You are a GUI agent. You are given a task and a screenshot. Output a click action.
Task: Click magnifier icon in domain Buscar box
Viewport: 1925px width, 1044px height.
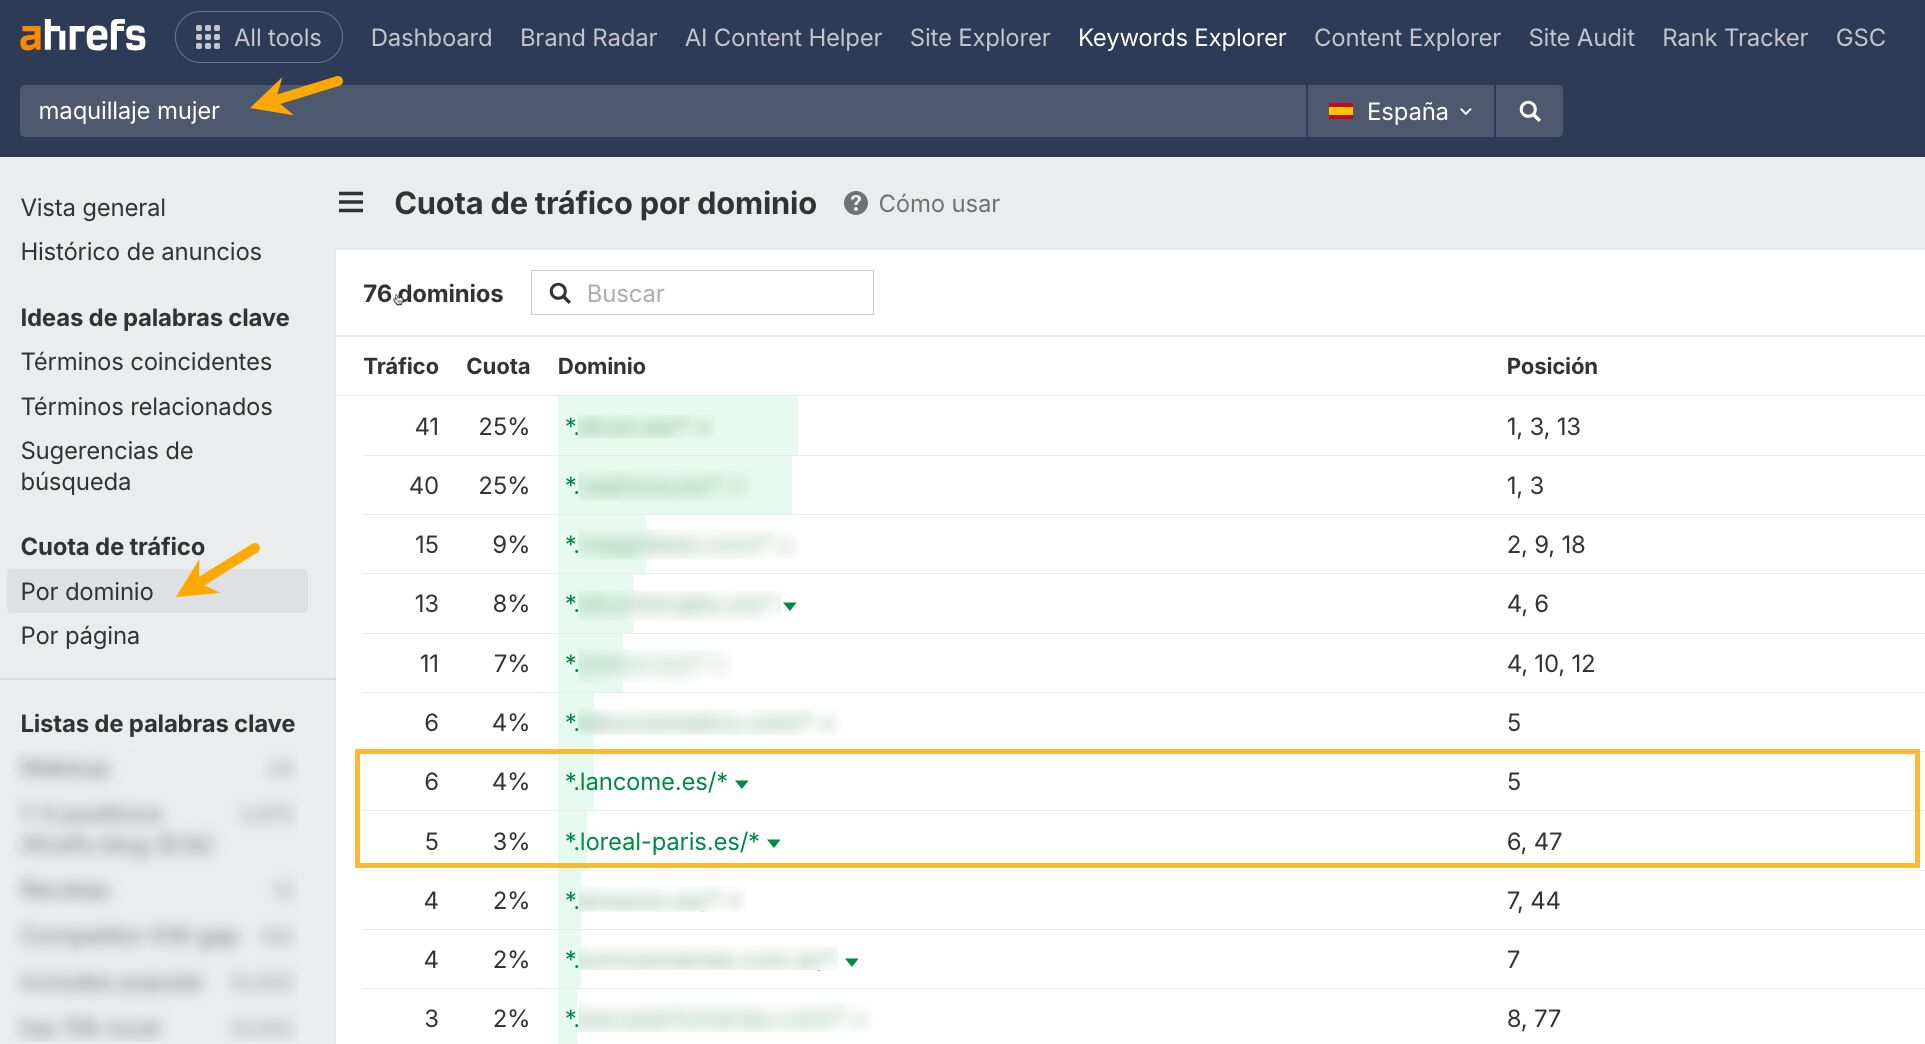(x=559, y=293)
